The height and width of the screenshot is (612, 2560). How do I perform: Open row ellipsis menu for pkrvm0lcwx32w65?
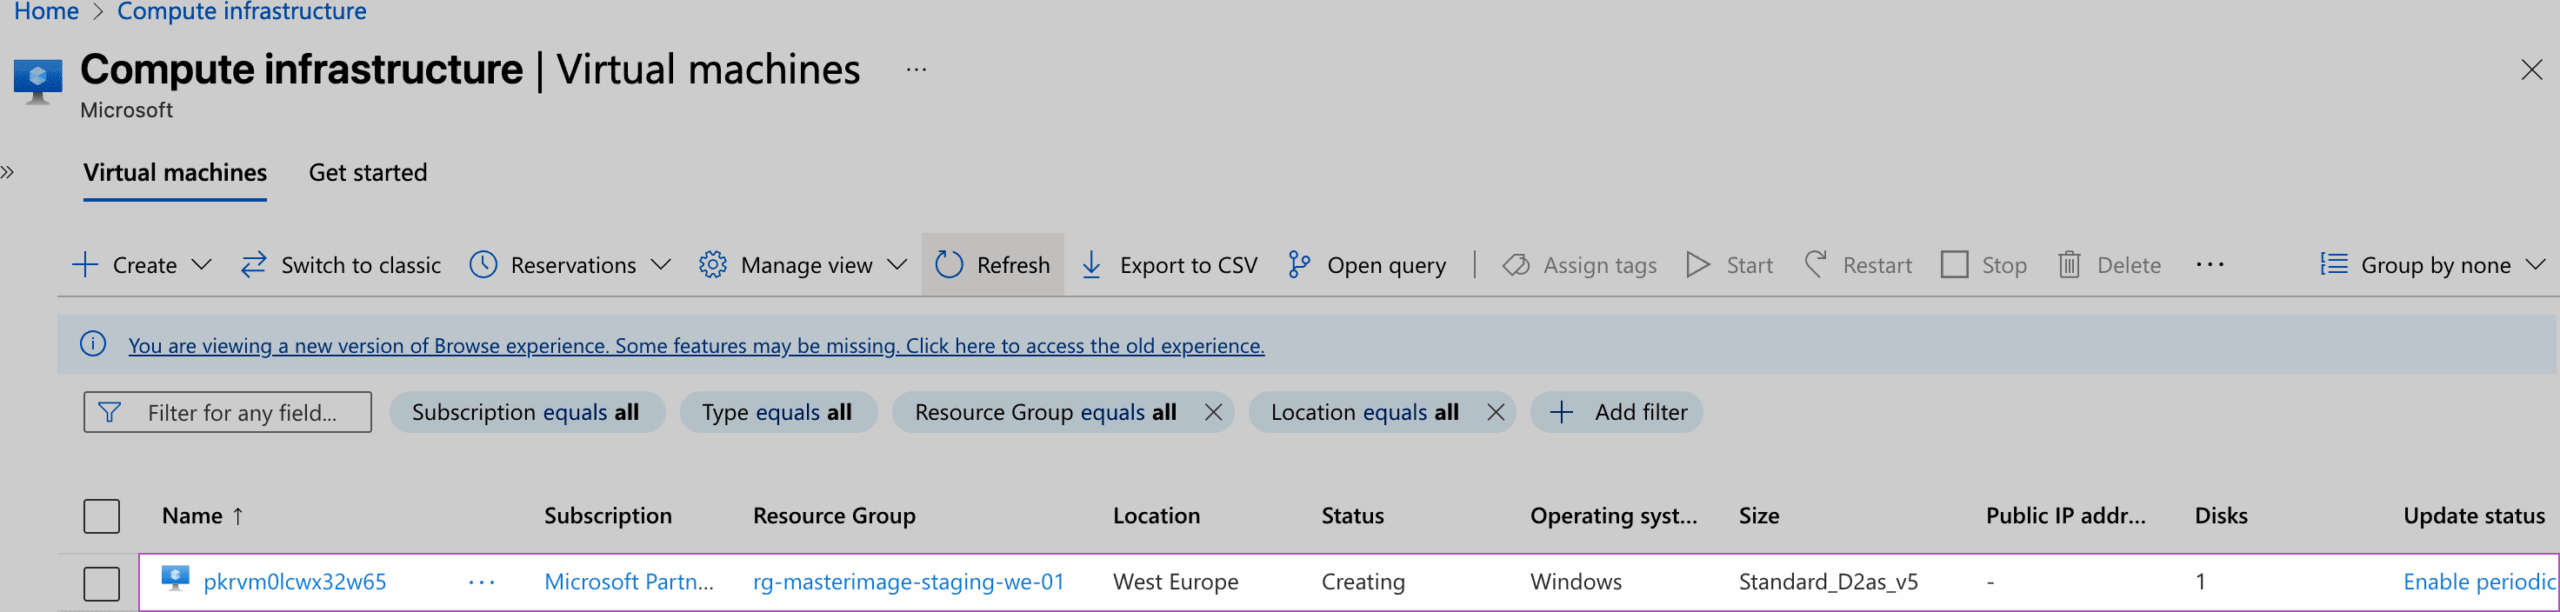click(x=482, y=582)
